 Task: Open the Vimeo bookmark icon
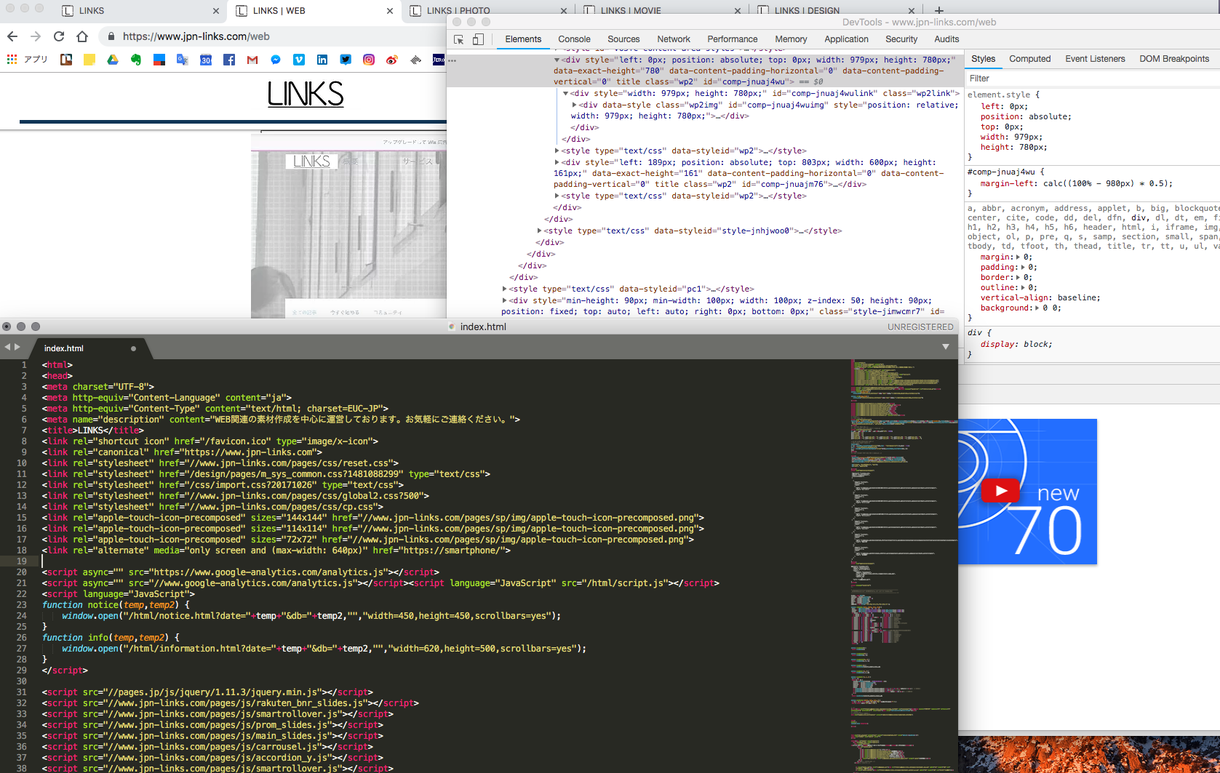tap(299, 60)
